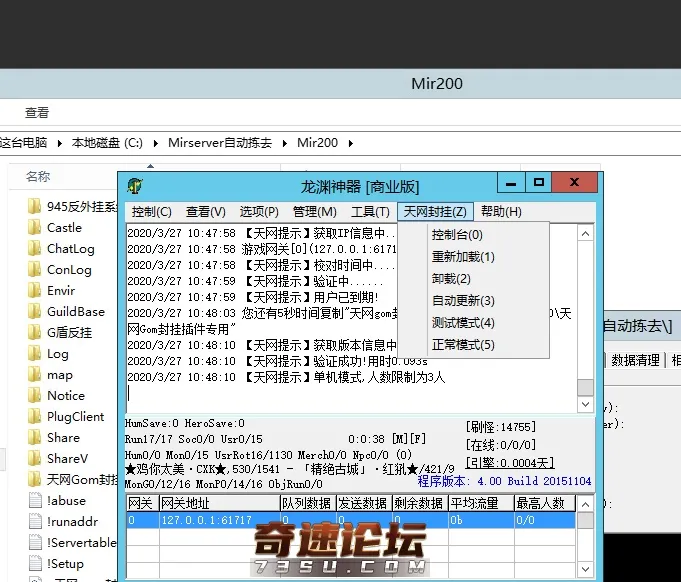The width and height of the screenshot is (681, 582).
Task: Click the 数据清理 tab in background window
Action: pyautogui.click(x=635, y=360)
